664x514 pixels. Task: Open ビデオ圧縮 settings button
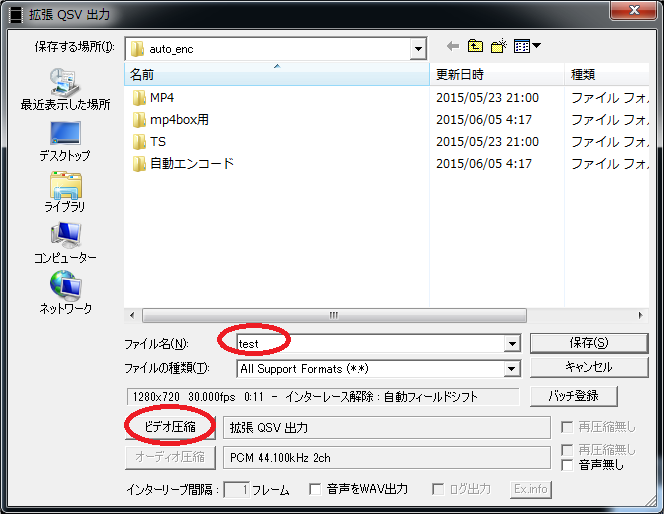pyautogui.click(x=170, y=427)
